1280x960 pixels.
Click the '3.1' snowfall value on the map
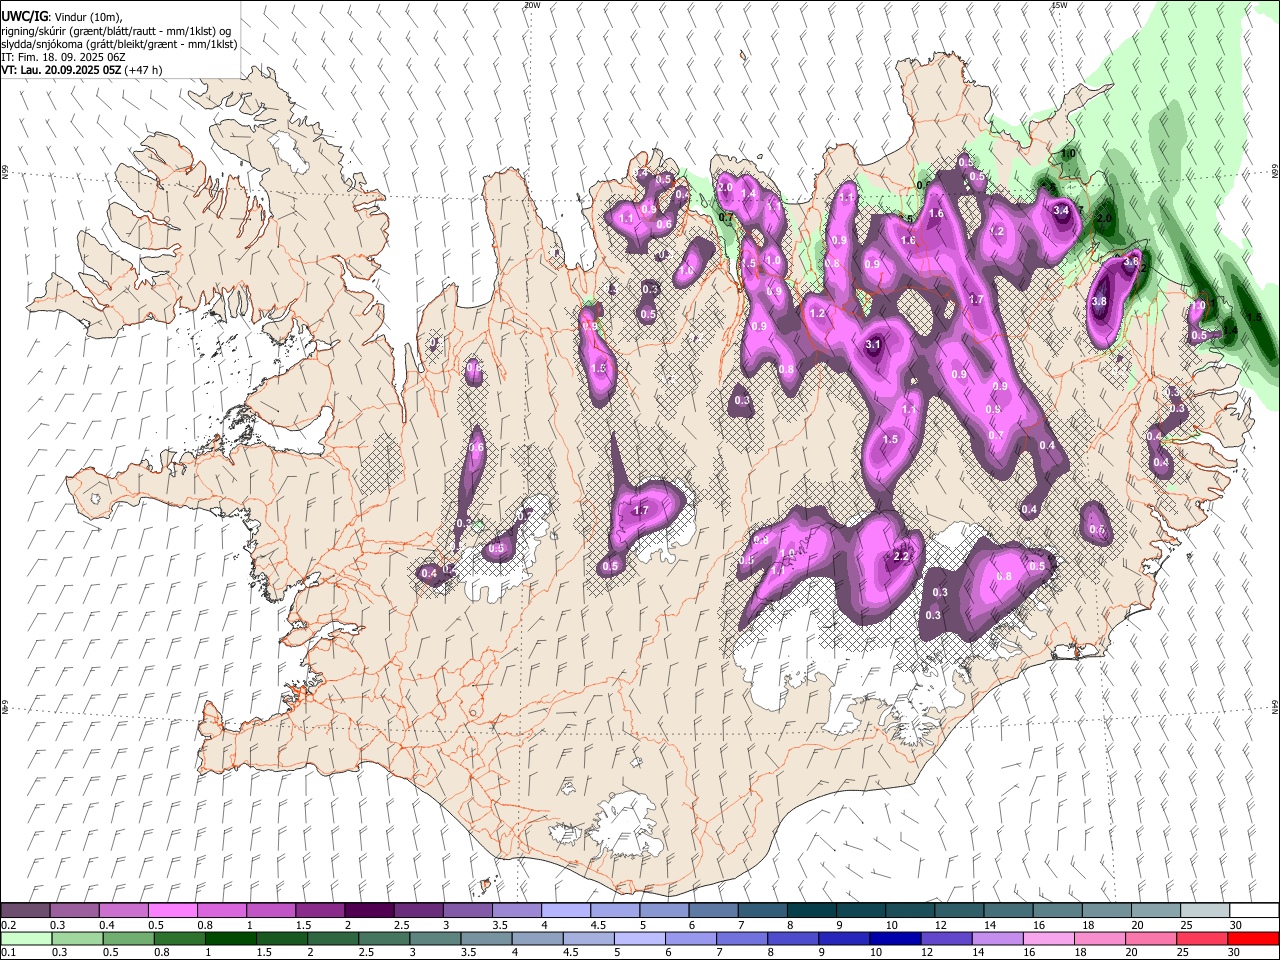(x=873, y=345)
